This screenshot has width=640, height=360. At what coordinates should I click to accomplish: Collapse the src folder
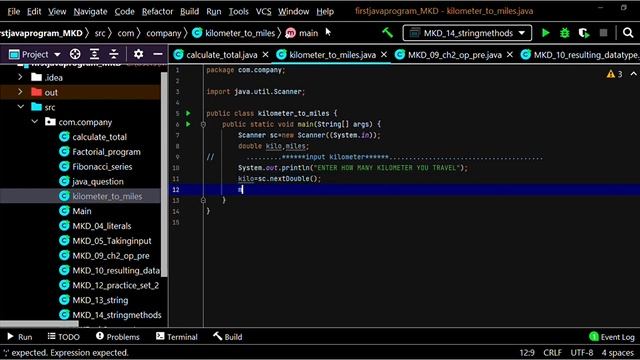click(x=20, y=107)
